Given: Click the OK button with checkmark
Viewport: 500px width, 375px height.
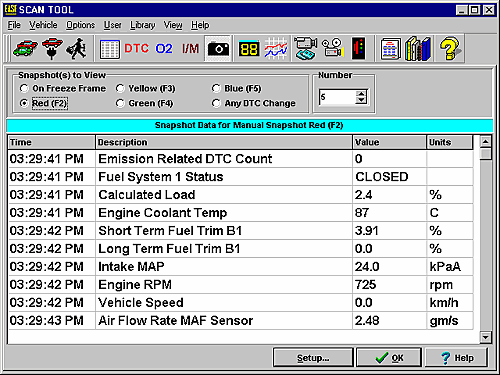Looking at the screenshot, I should pyautogui.click(x=389, y=358).
